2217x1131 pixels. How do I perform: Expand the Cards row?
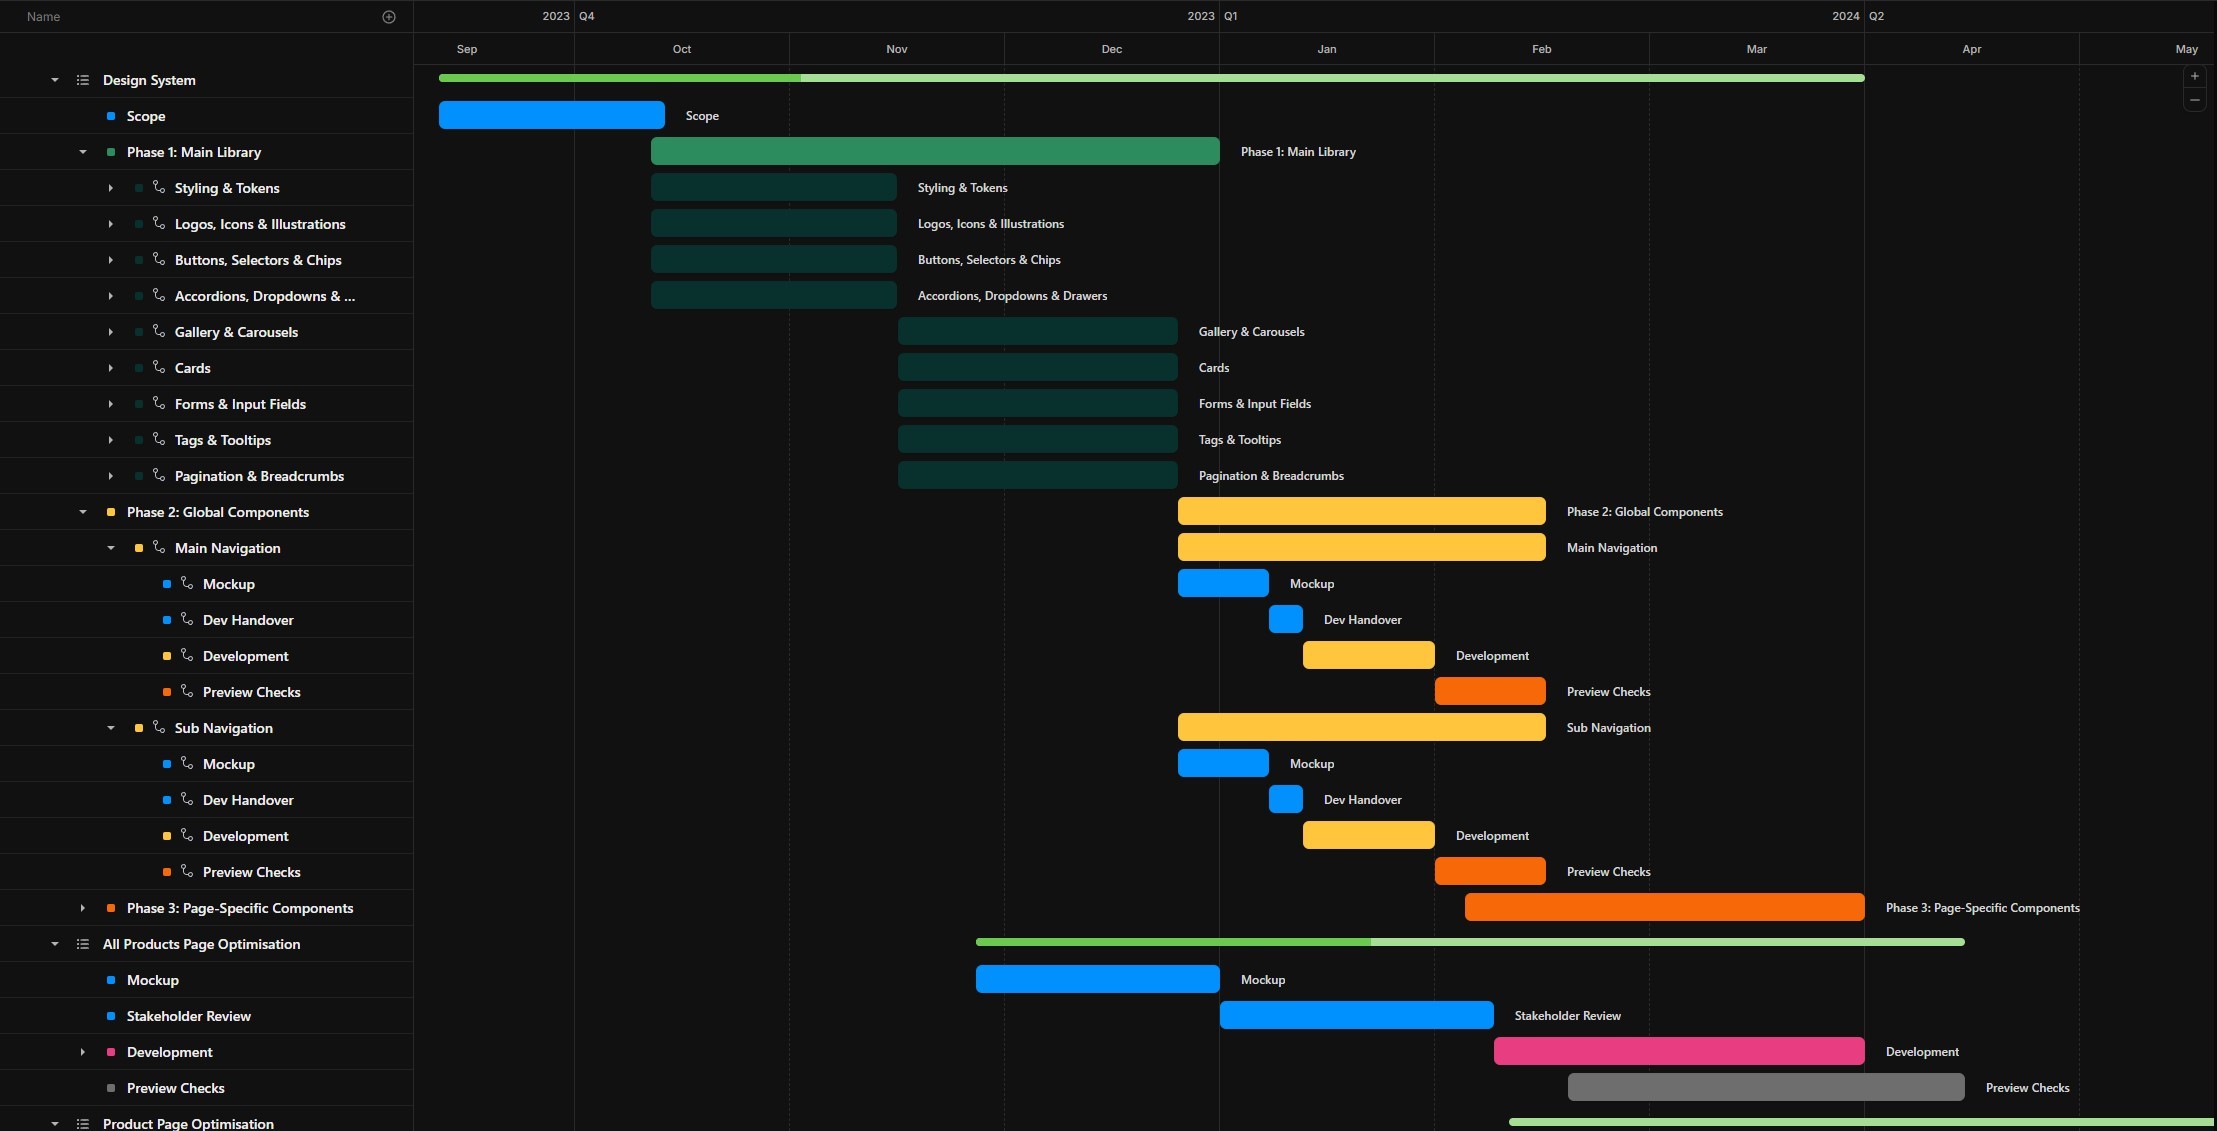coord(111,368)
